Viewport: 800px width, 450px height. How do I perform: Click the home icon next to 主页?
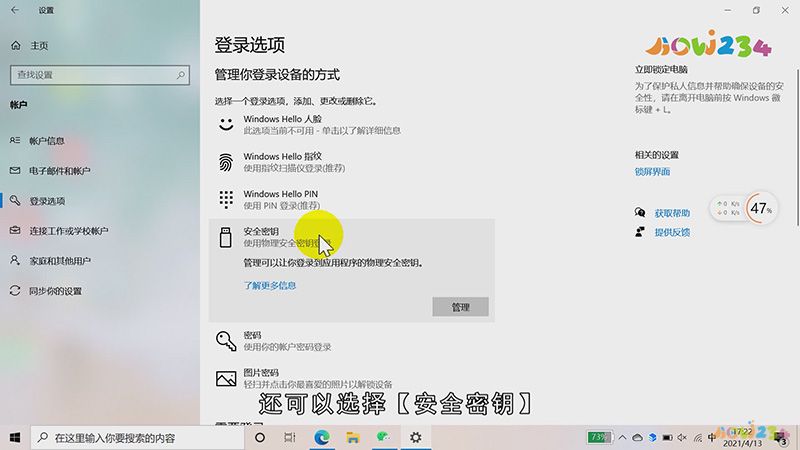coord(16,45)
